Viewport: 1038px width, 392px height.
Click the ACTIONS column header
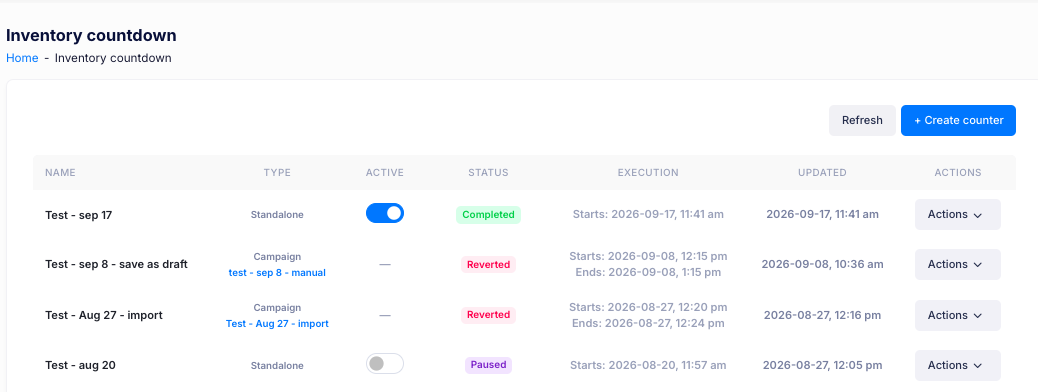coord(958,172)
